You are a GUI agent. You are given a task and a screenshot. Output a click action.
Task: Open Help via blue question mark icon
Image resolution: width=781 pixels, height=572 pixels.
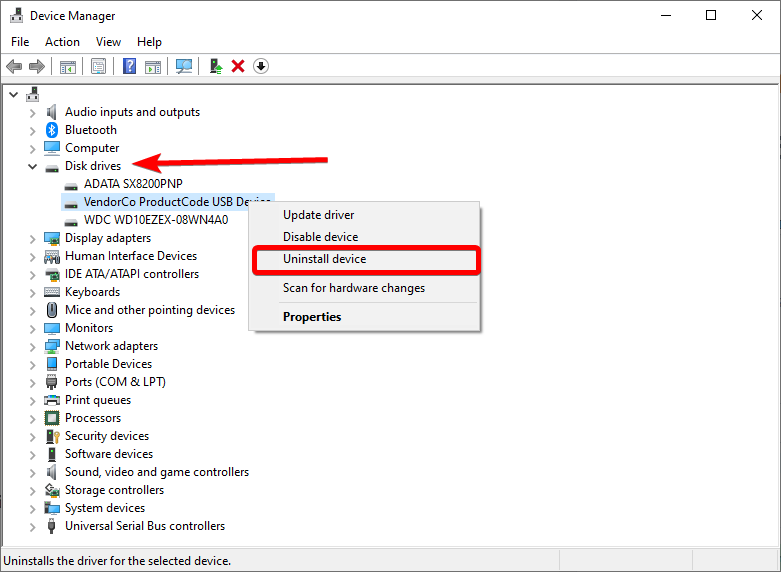tap(130, 66)
